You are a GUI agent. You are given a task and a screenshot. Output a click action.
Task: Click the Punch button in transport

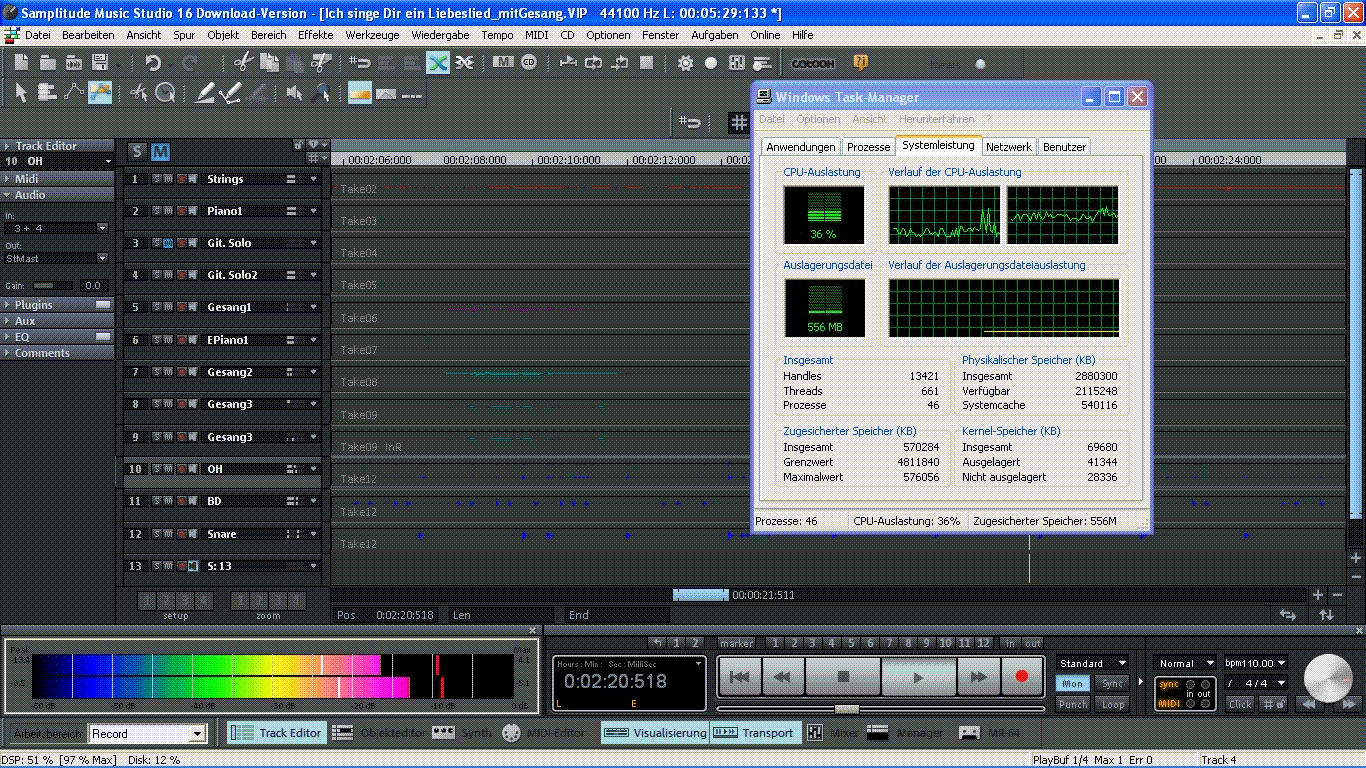(1073, 704)
